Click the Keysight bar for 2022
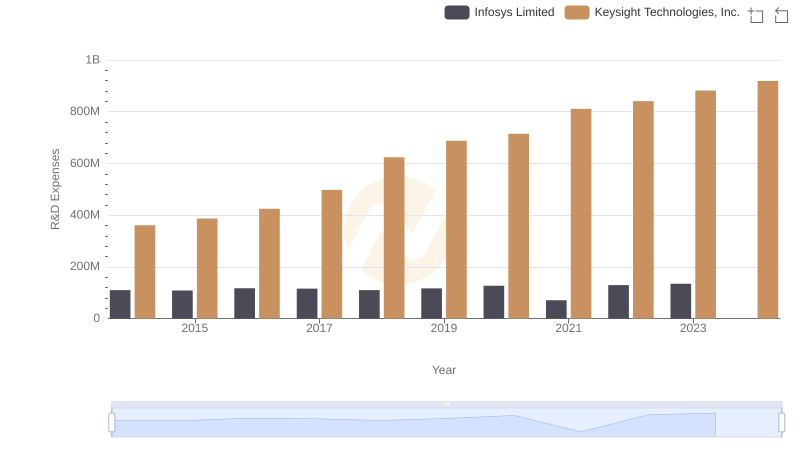 pyautogui.click(x=643, y=210)
